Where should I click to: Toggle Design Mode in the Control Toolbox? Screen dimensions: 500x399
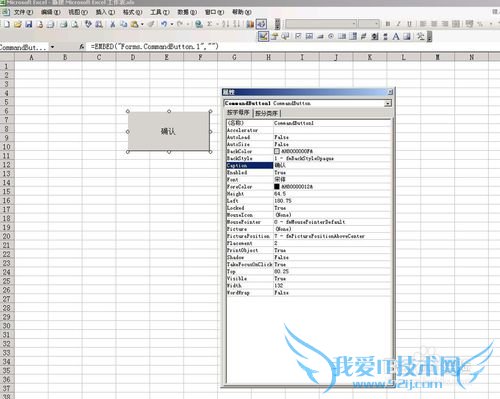263,36
